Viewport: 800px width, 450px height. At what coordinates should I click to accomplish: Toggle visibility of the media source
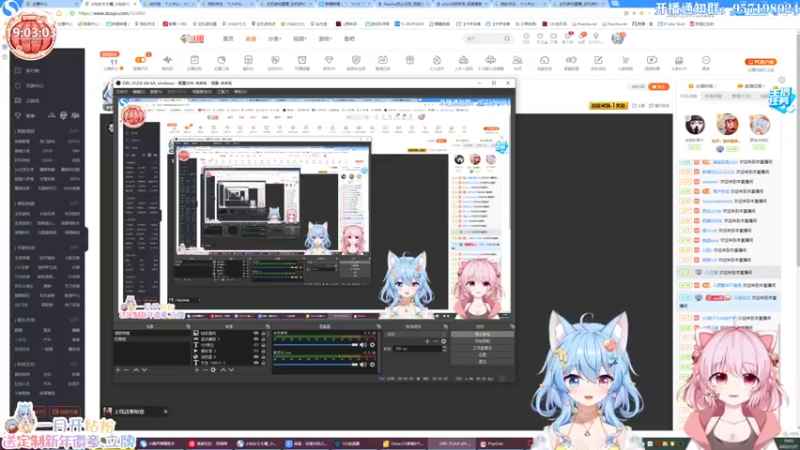click(x=256, y=351)
